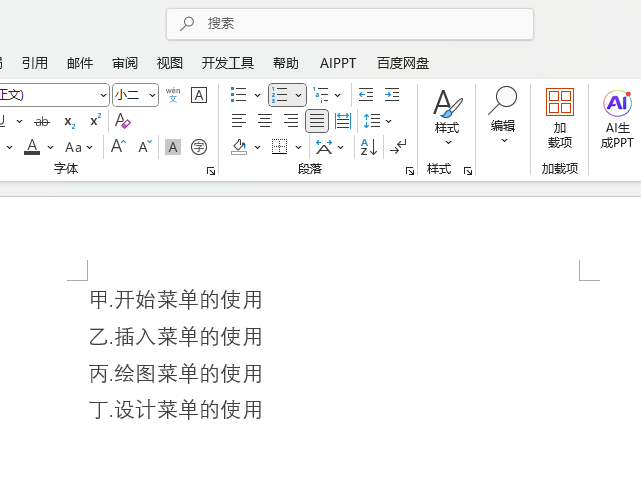The width and height of the screenshot is (641, 495).
Task: Click the line spacing icon
Action: click(x=372, y=121)
